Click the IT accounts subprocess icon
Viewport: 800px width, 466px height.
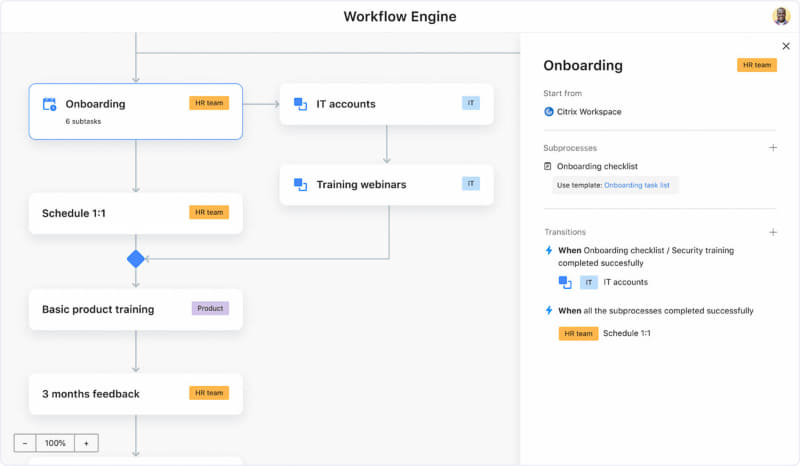[300, 104]
